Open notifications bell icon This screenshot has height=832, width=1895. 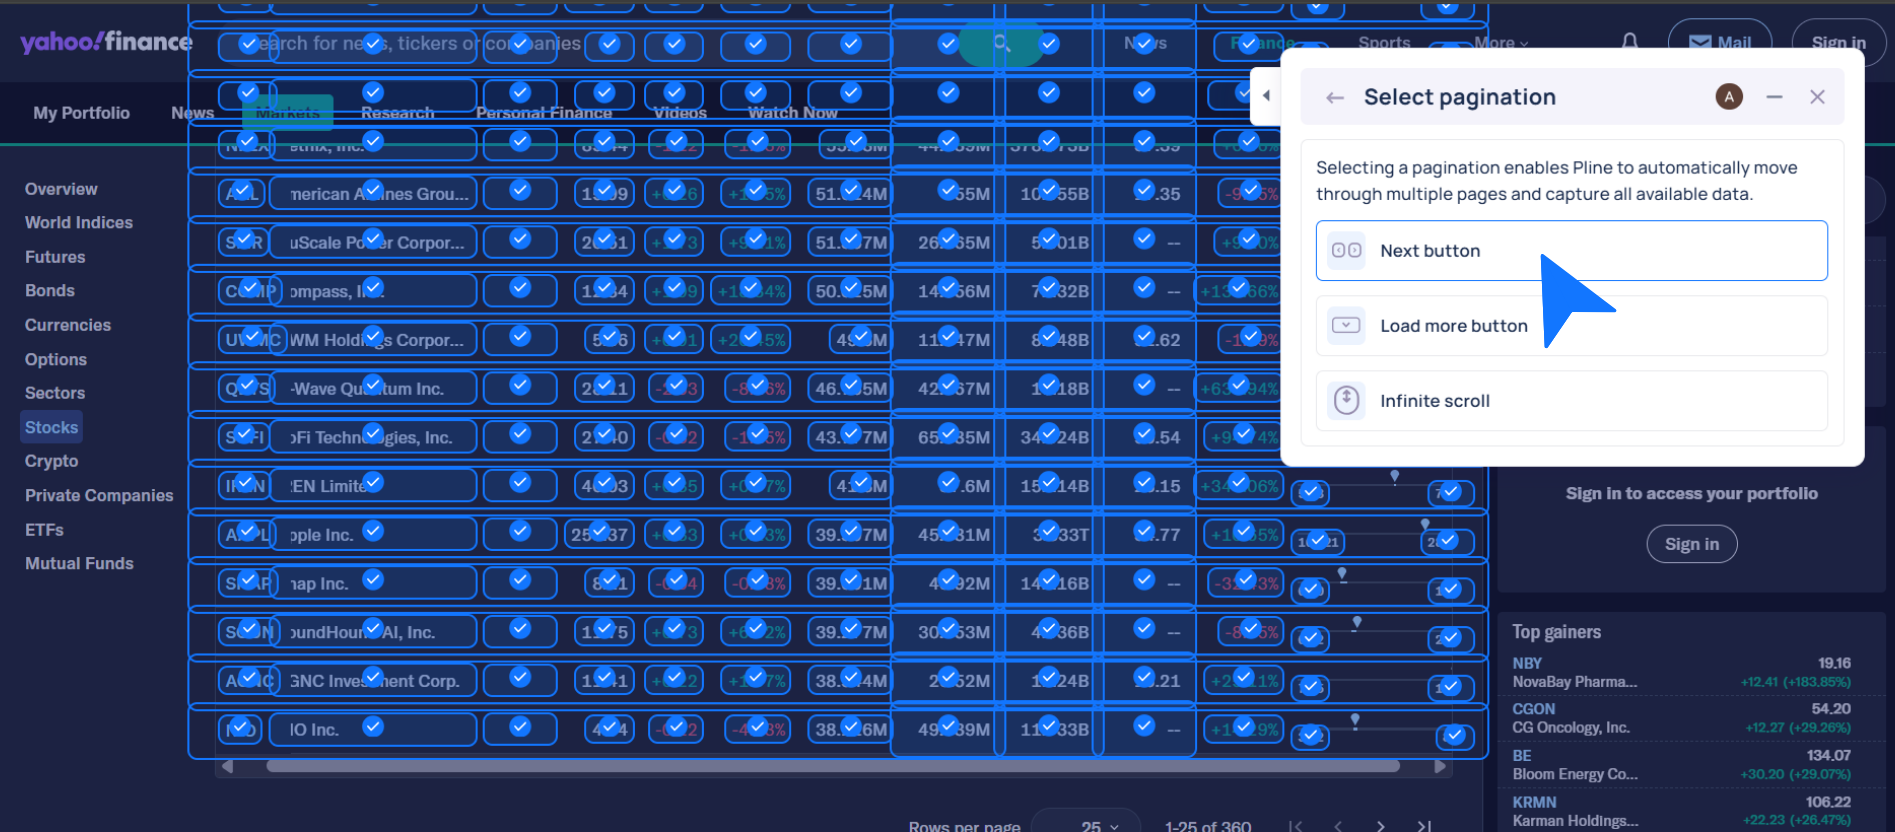1629,42
